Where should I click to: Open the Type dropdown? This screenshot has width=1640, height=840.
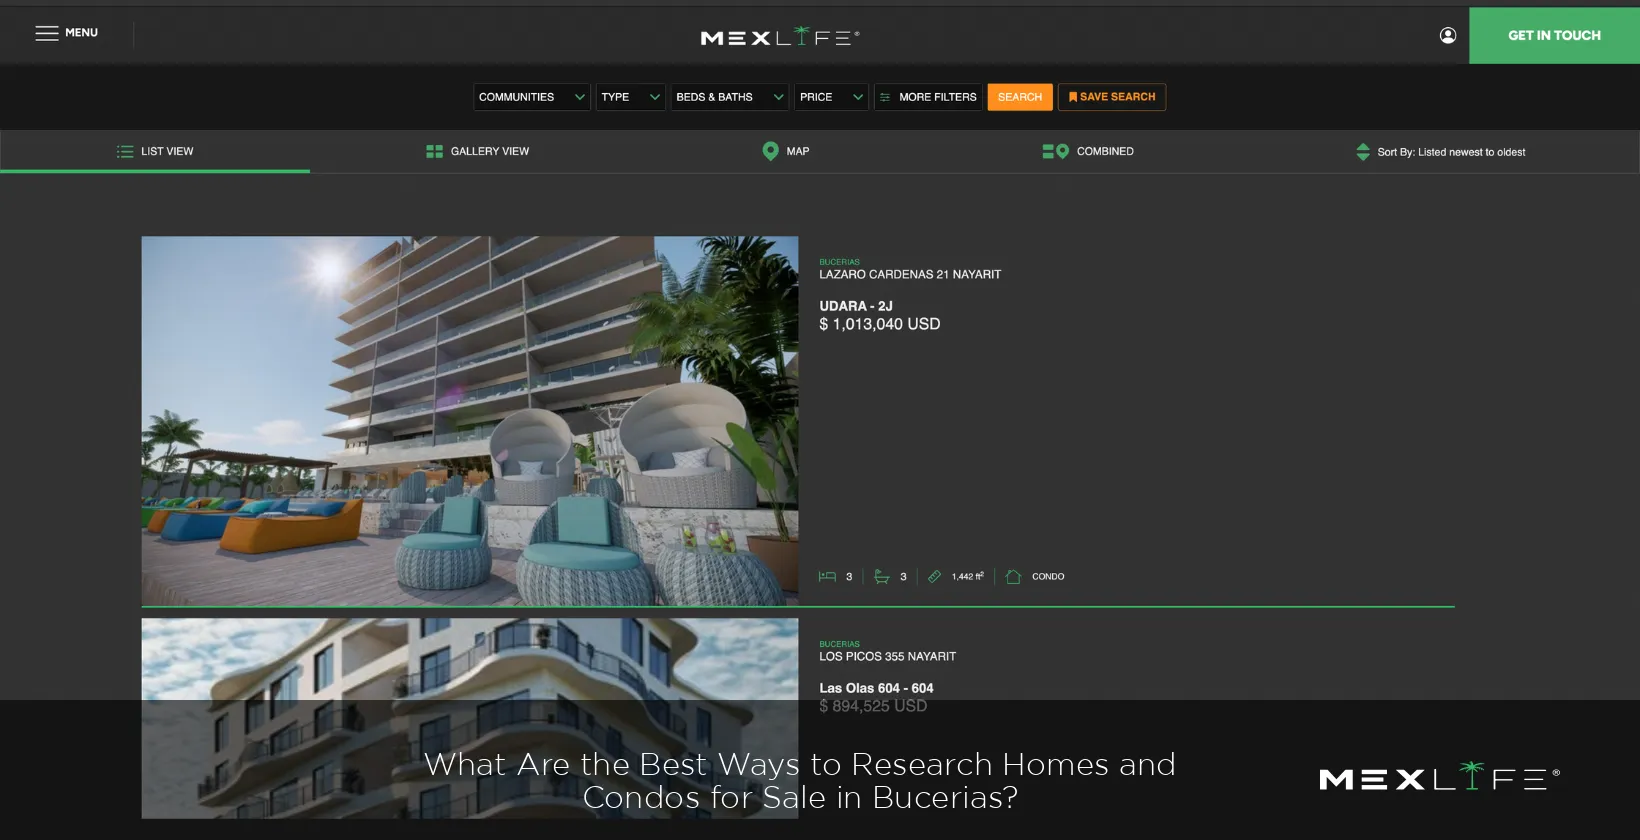click(x=631, y=97)
